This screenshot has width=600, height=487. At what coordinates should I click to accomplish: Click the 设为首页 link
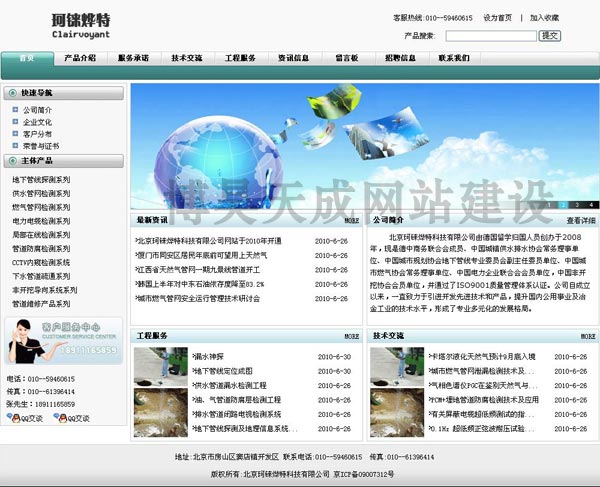(497, 18)
